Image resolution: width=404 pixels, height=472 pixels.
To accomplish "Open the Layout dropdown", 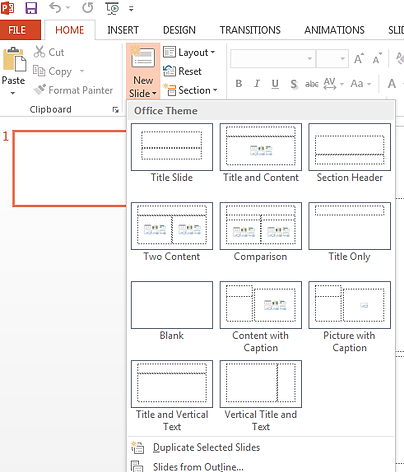I will (x=189, y=52).
